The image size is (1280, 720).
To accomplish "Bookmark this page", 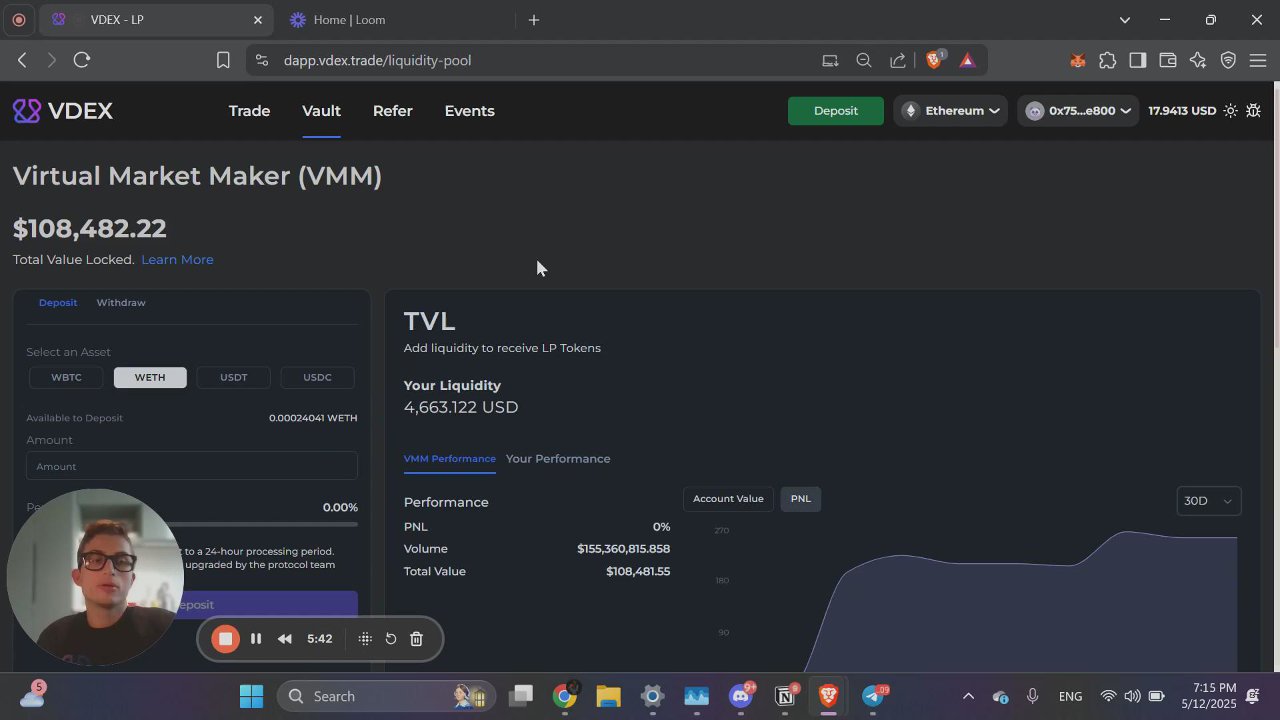I will tap(223, 60).
